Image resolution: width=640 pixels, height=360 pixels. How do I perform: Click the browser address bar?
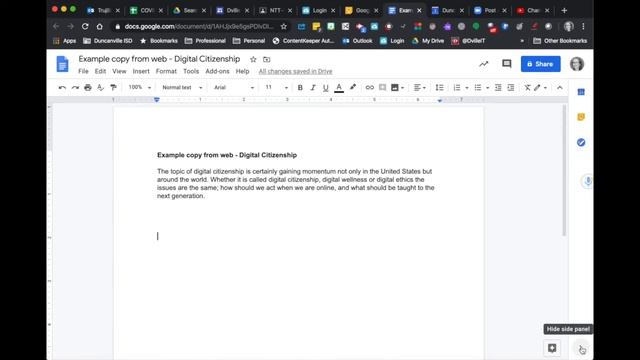(x=200, y=27)
